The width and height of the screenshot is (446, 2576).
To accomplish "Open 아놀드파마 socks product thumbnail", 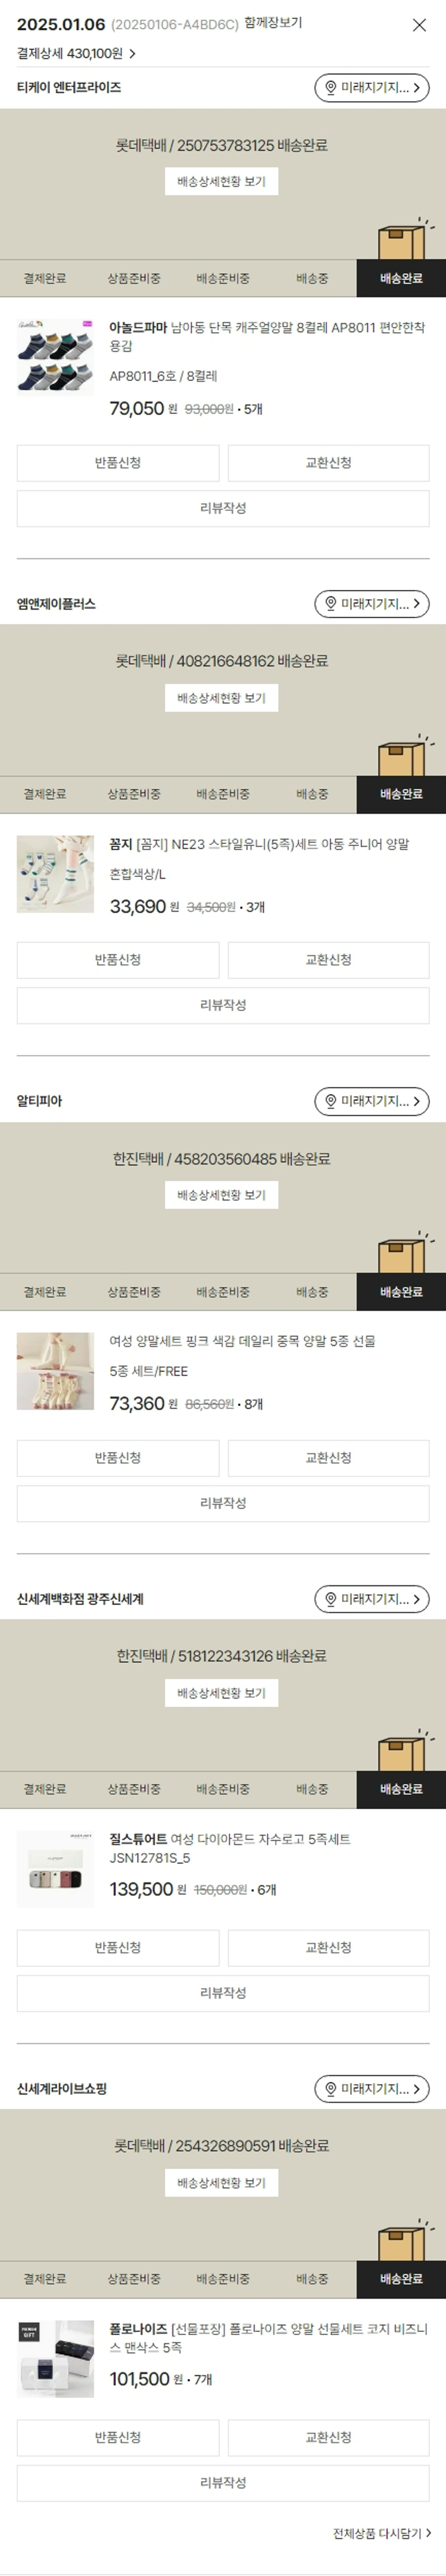I will (x=55, y=357).
